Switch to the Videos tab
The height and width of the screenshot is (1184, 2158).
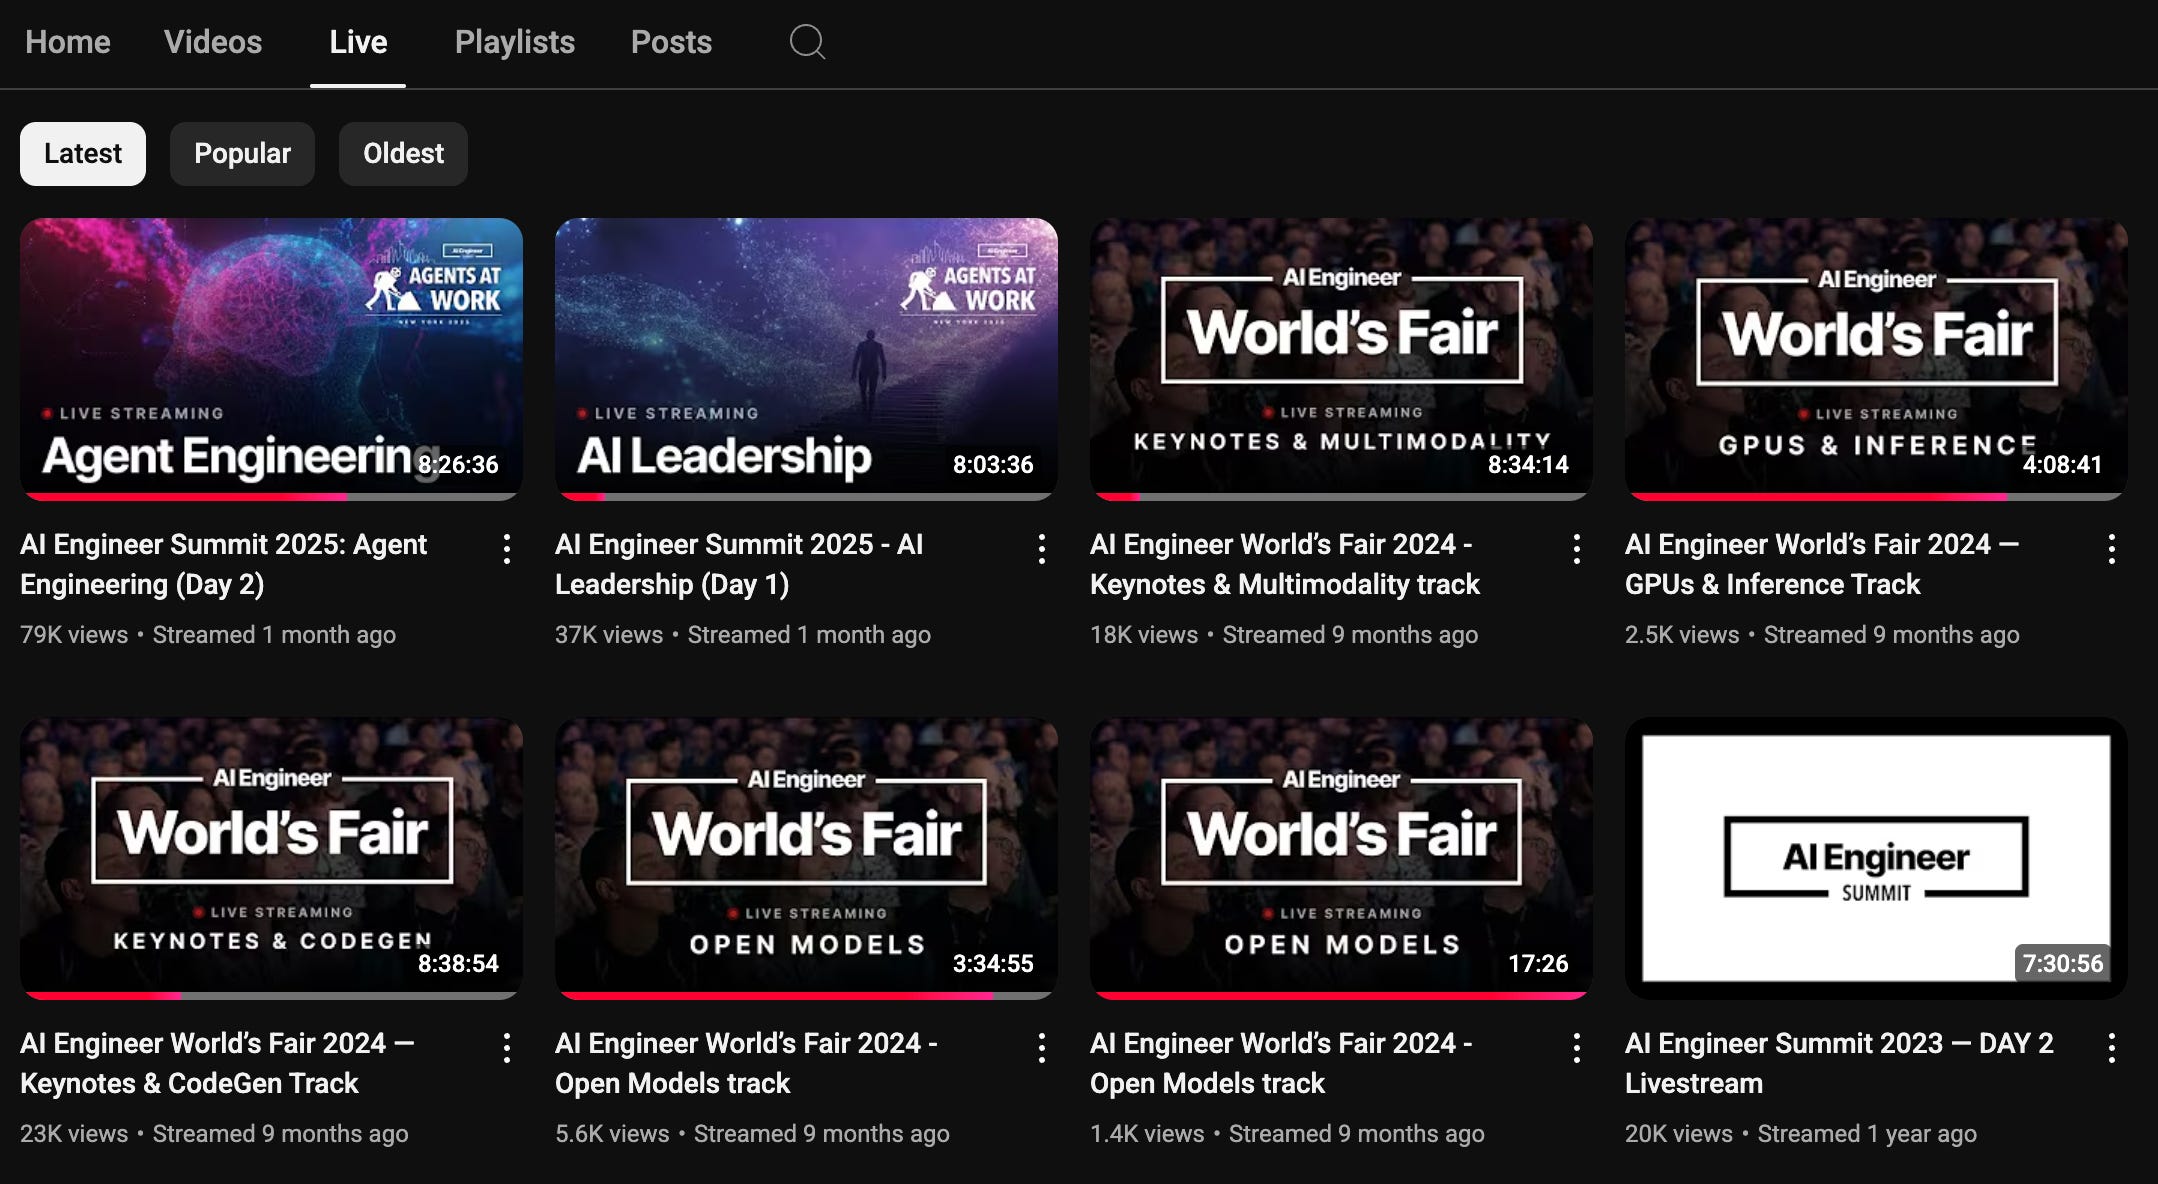213,42
